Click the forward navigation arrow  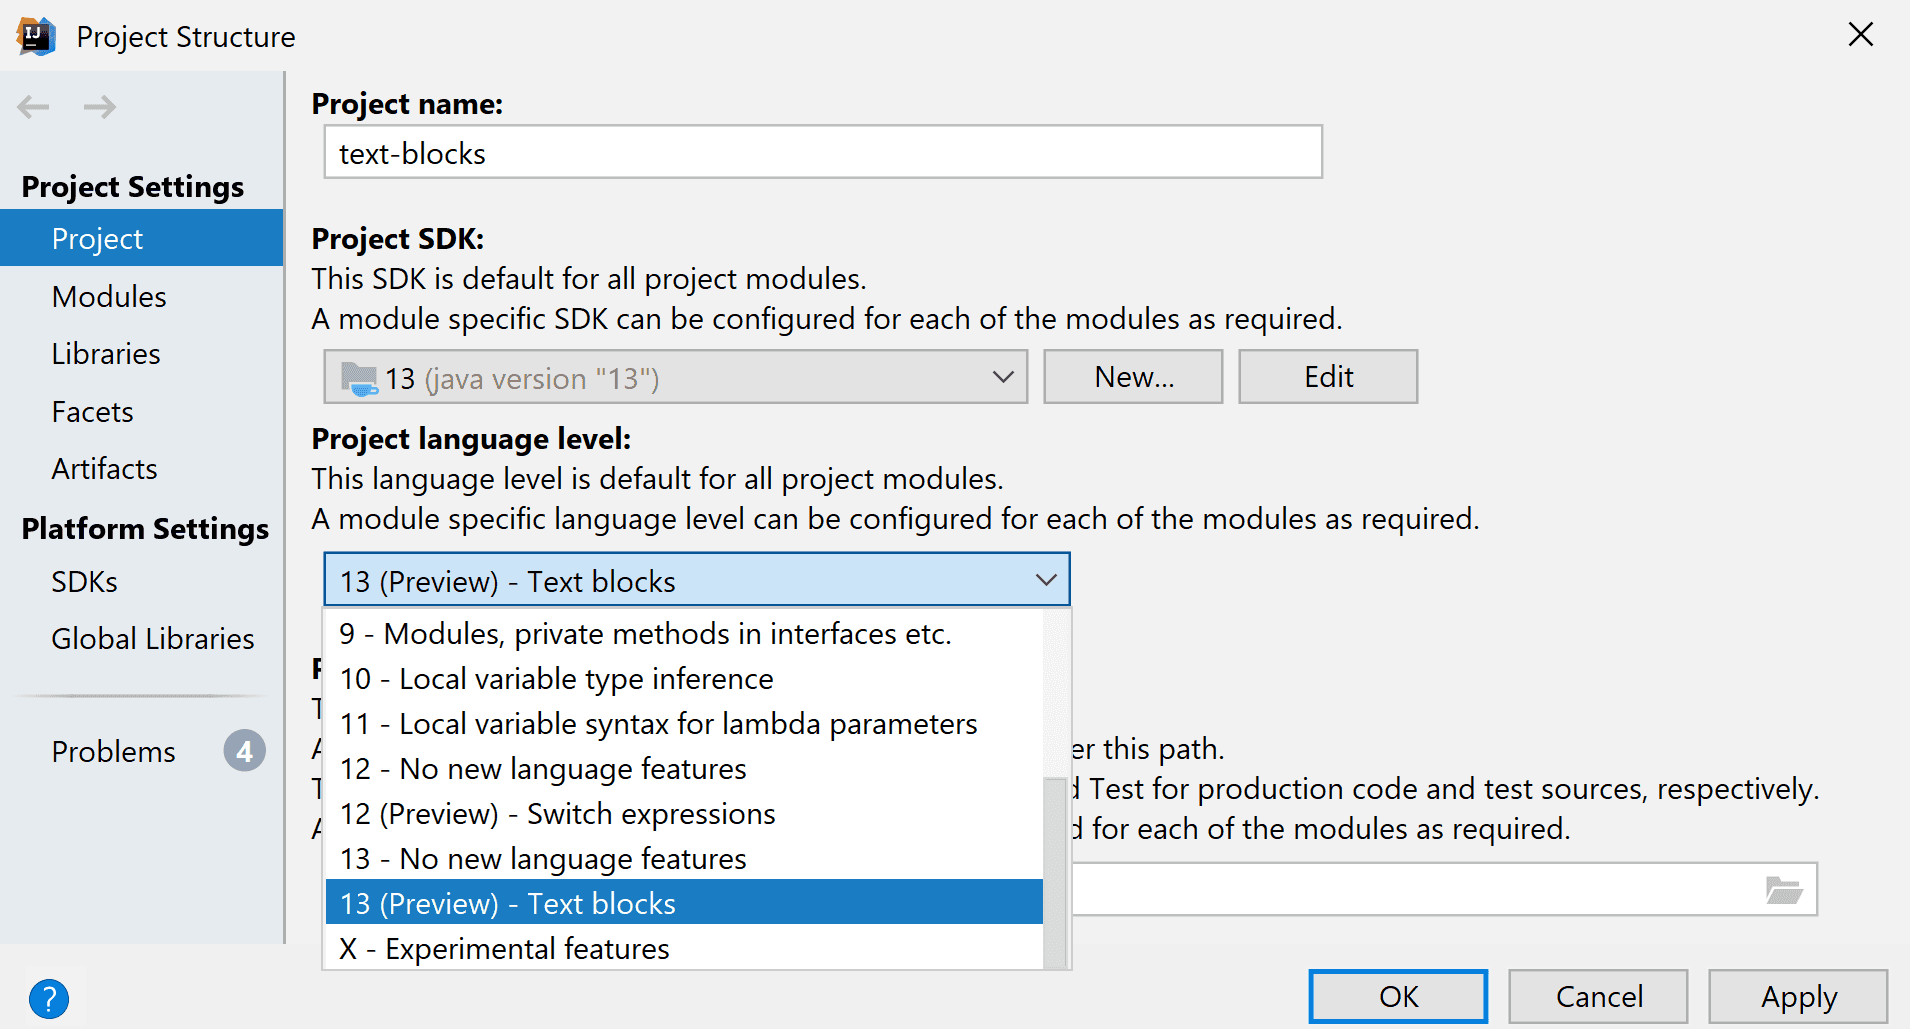(x=99, y=106)
